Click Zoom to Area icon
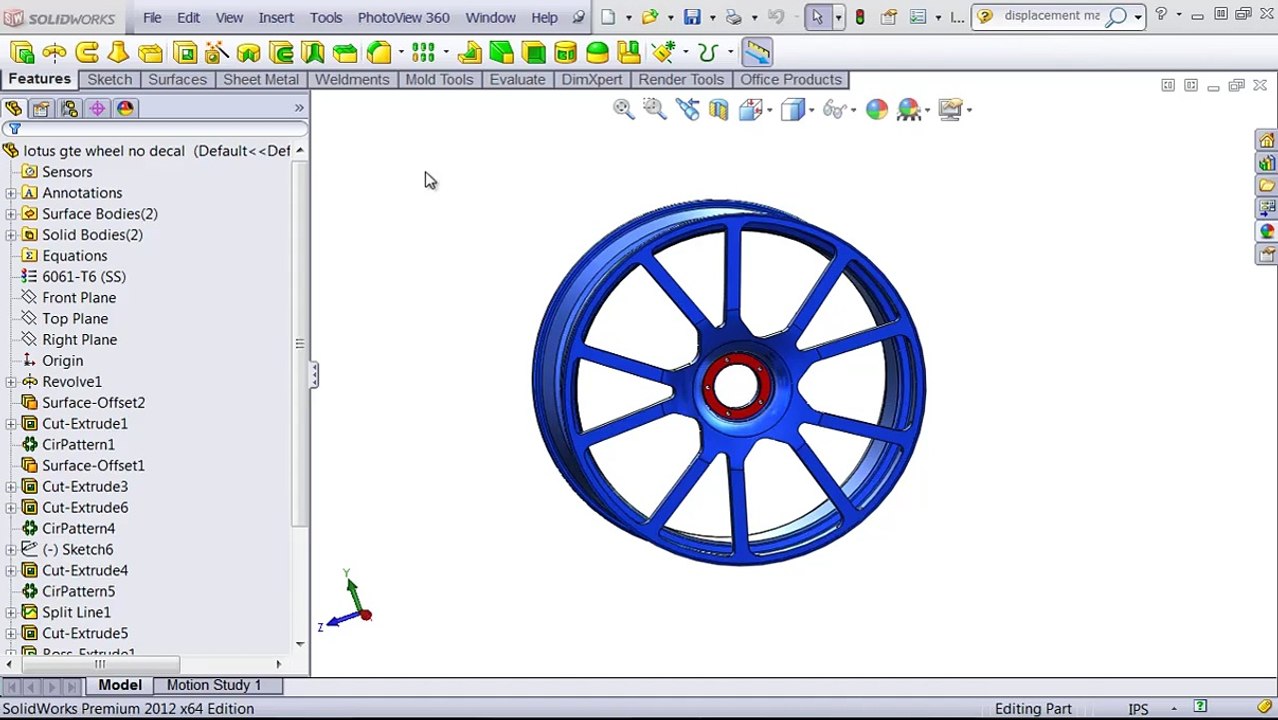 (655, 110)
